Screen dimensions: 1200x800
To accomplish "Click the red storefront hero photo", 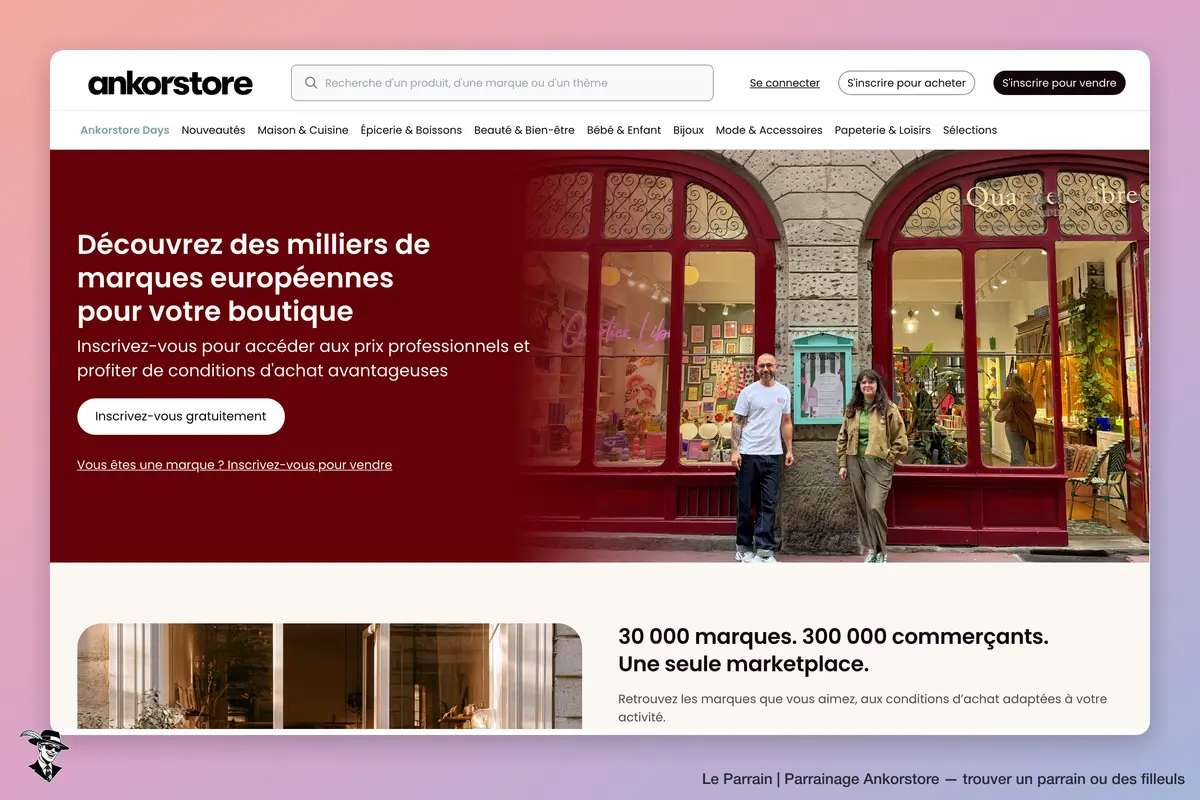I will pyautogui.click(x=835, y=356).
